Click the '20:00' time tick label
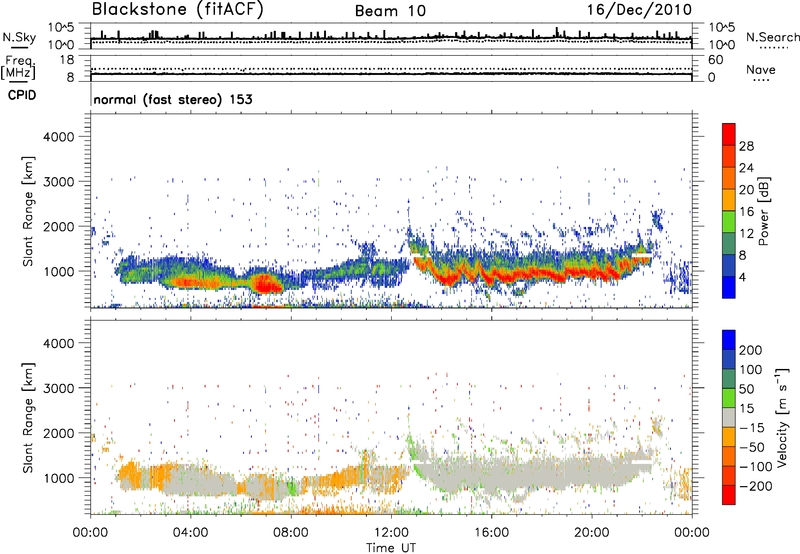The image size is (800, 554). click(591, 533)
